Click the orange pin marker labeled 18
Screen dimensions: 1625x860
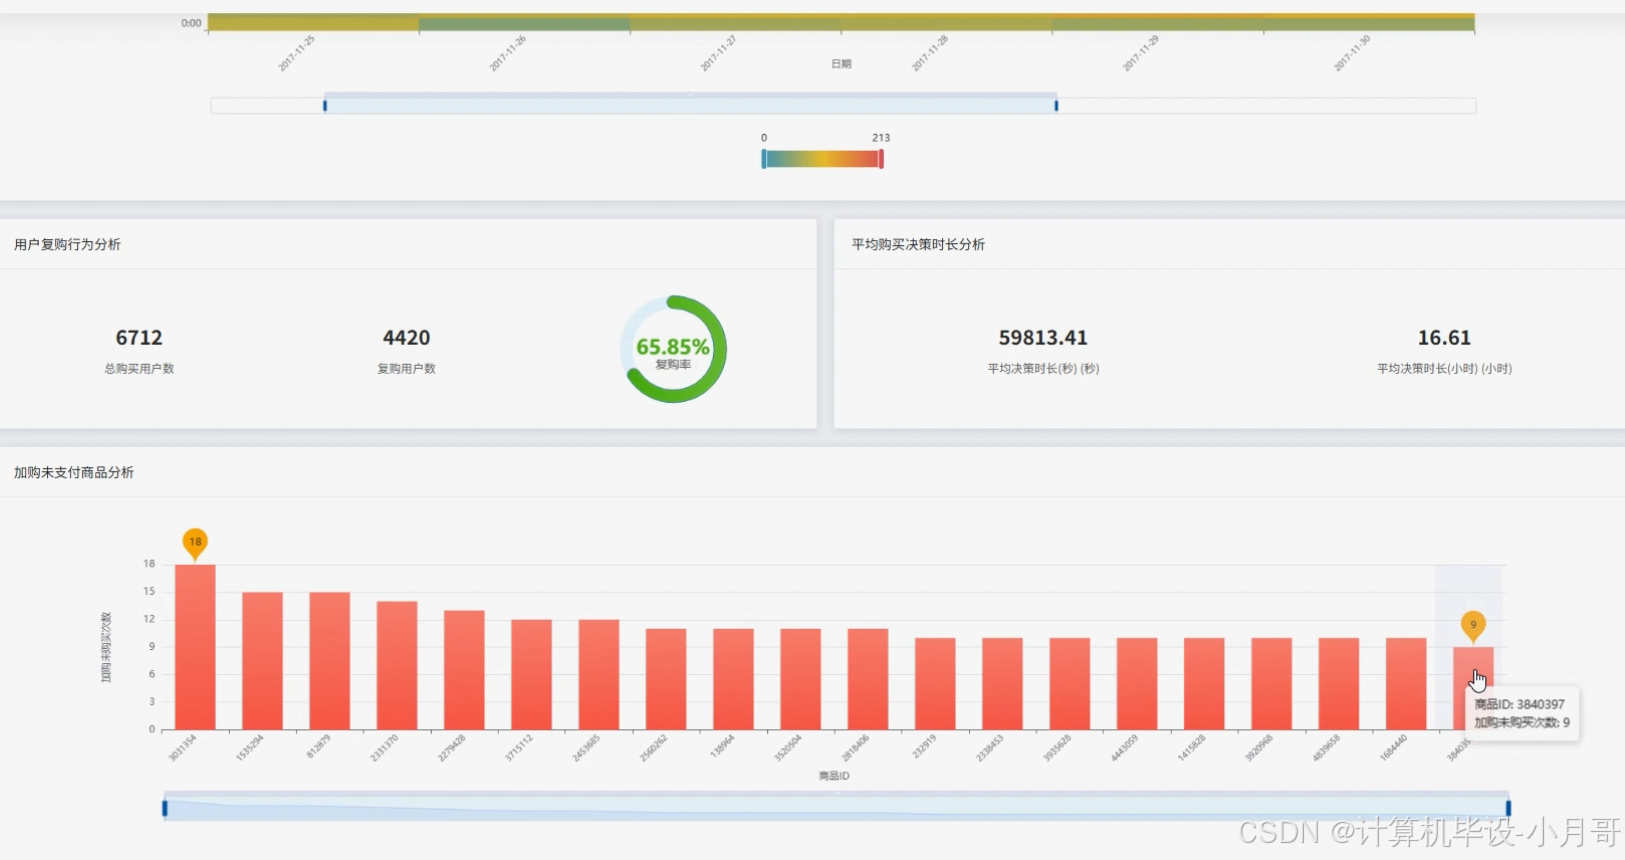195,543
